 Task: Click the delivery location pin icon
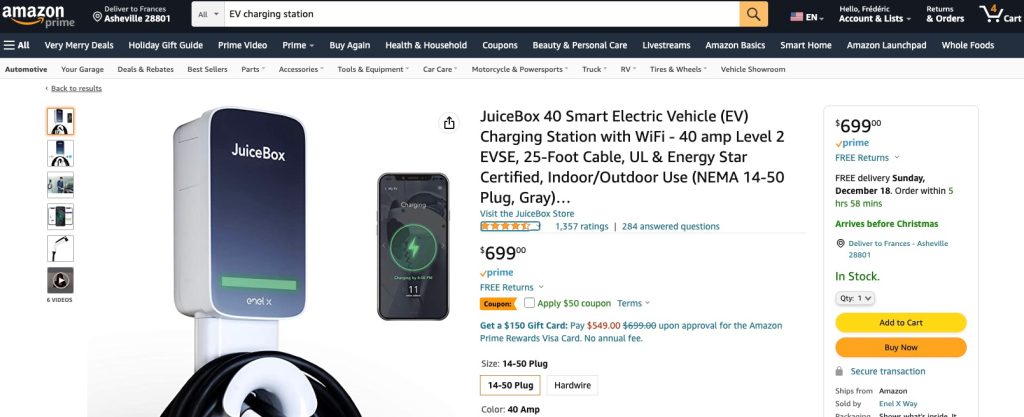pyautogui.click(x=97, y=16)
